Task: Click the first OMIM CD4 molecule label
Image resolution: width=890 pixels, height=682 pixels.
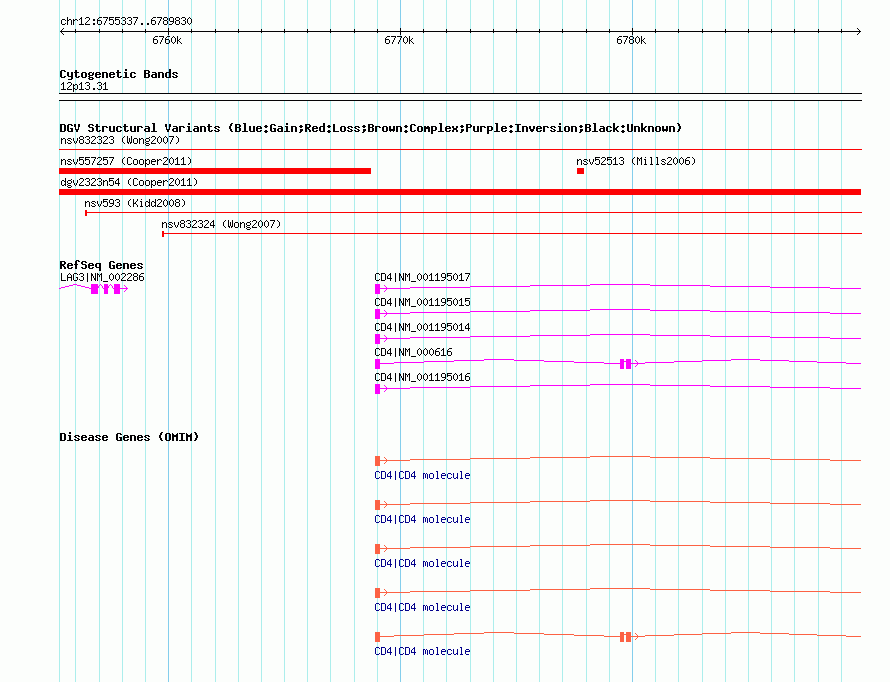Action: 422,475
